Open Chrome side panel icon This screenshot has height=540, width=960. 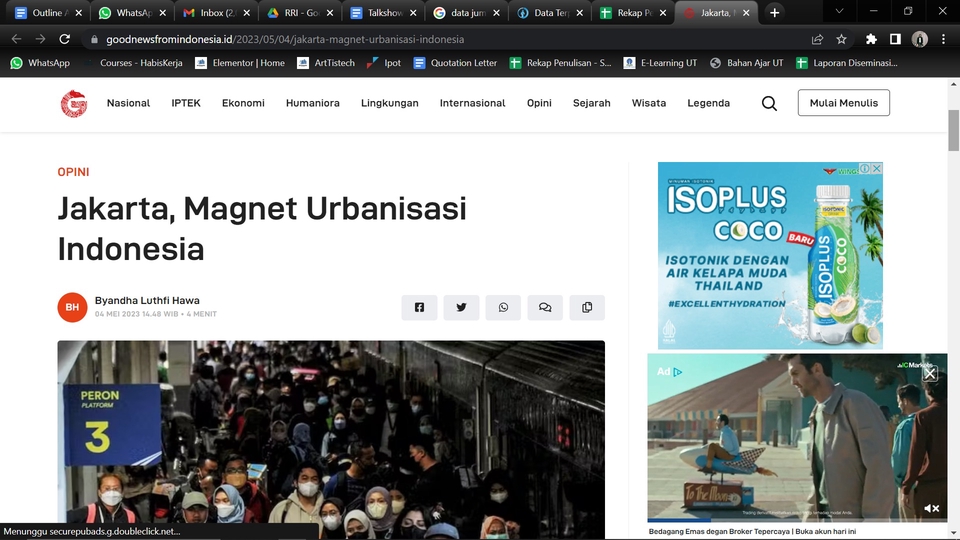pos(895,39)
